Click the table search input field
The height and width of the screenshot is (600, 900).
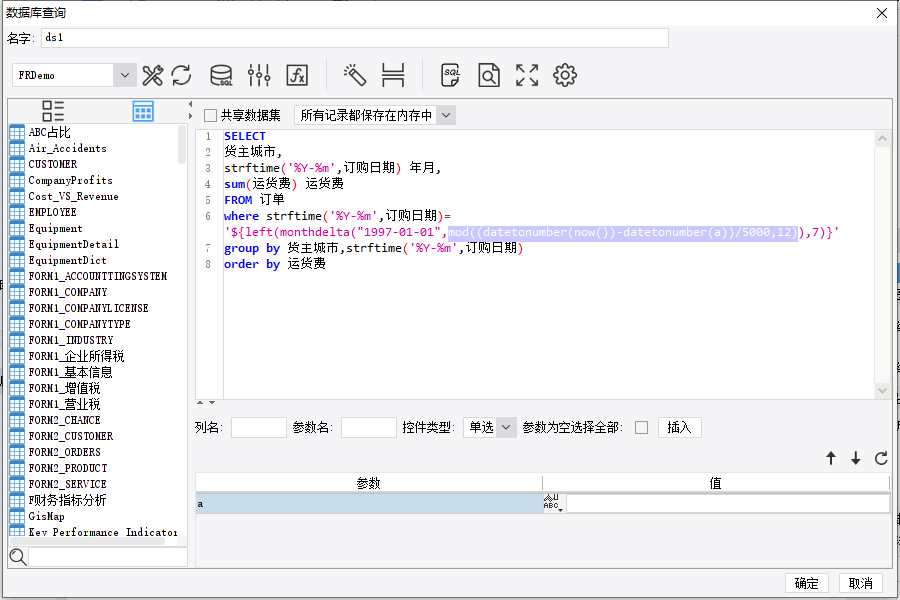tap(108, 557)
